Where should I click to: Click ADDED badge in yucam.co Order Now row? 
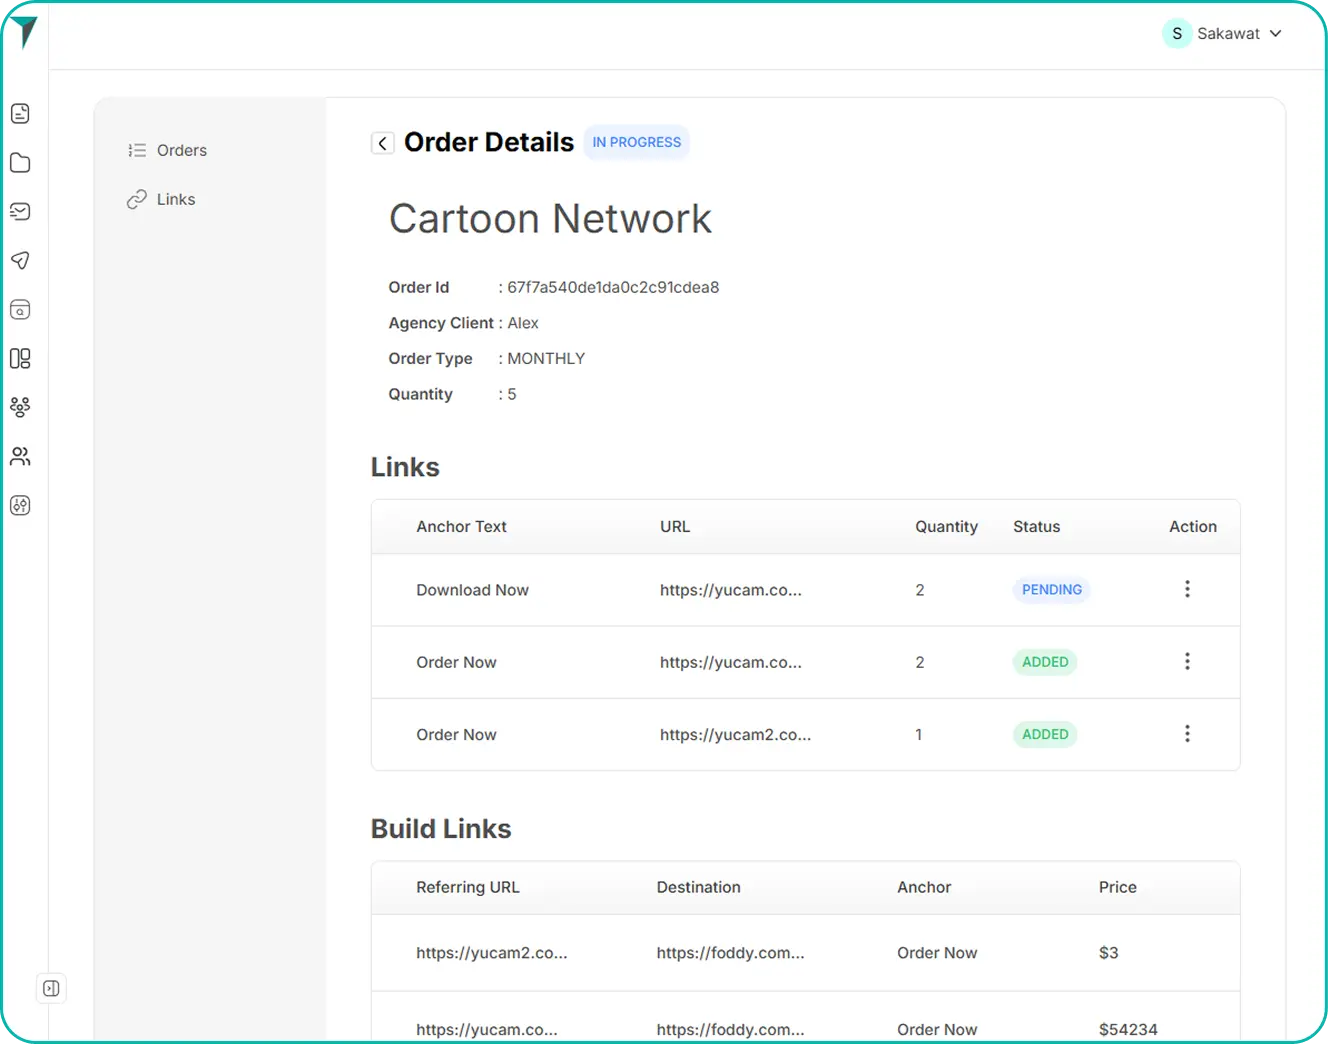(x=1045, y=662)
